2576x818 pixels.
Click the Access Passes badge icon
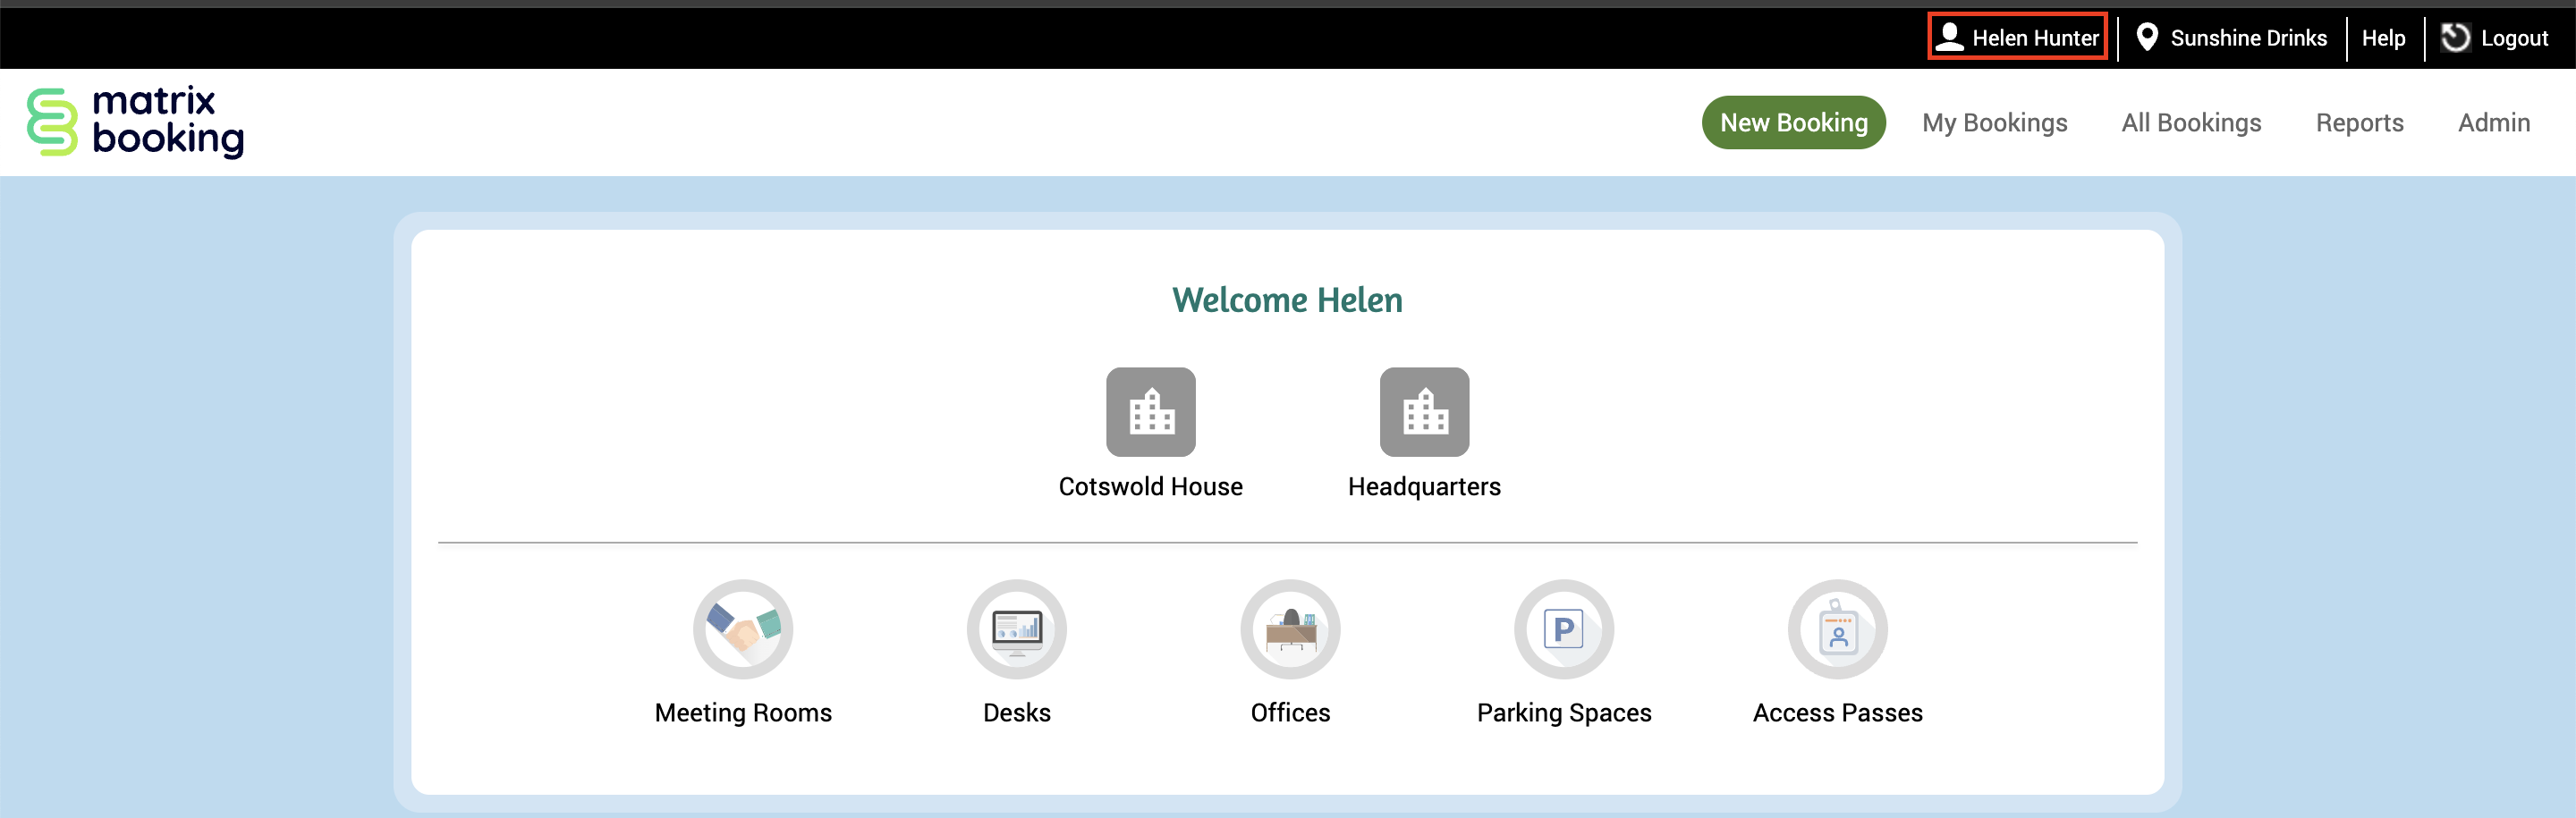1837,629
